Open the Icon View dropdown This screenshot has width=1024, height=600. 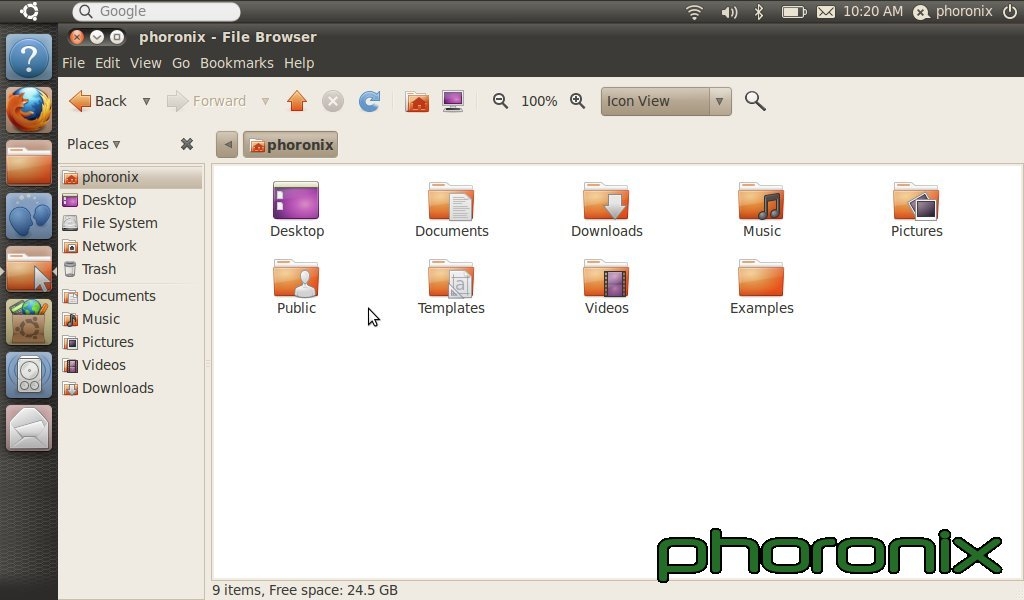[665, 101]
